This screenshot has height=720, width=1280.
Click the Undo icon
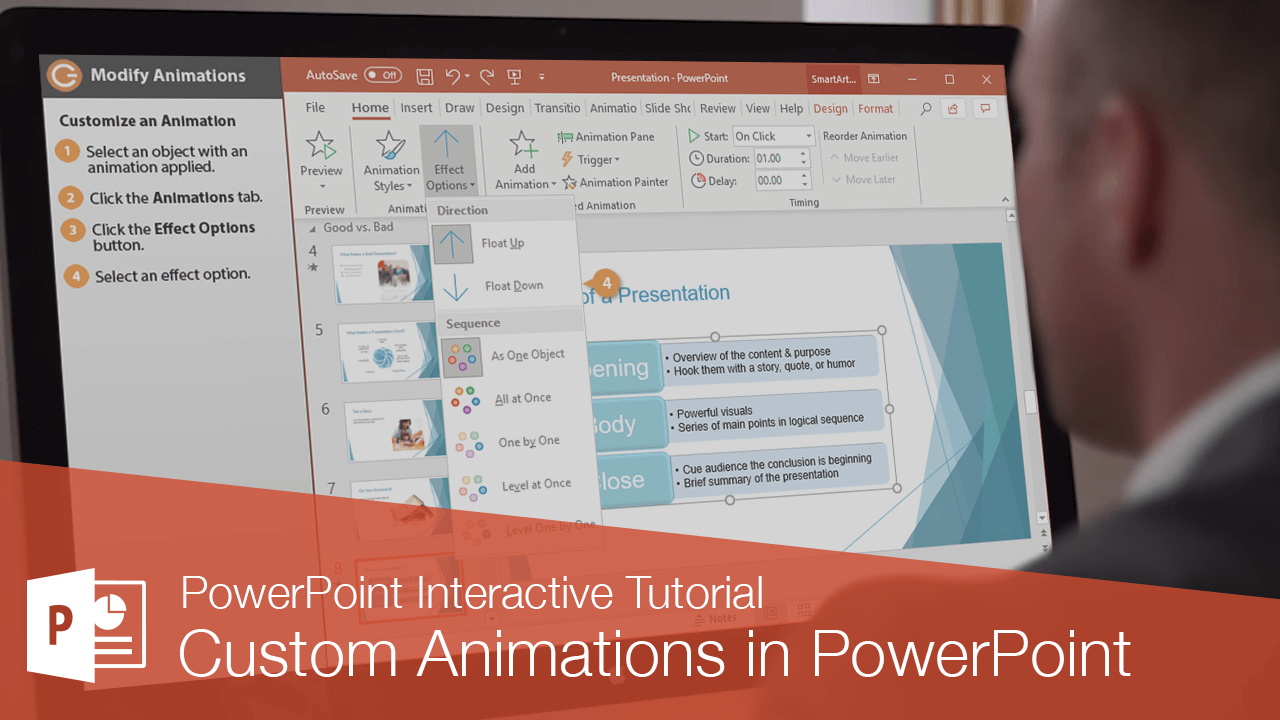coord(454,77)
